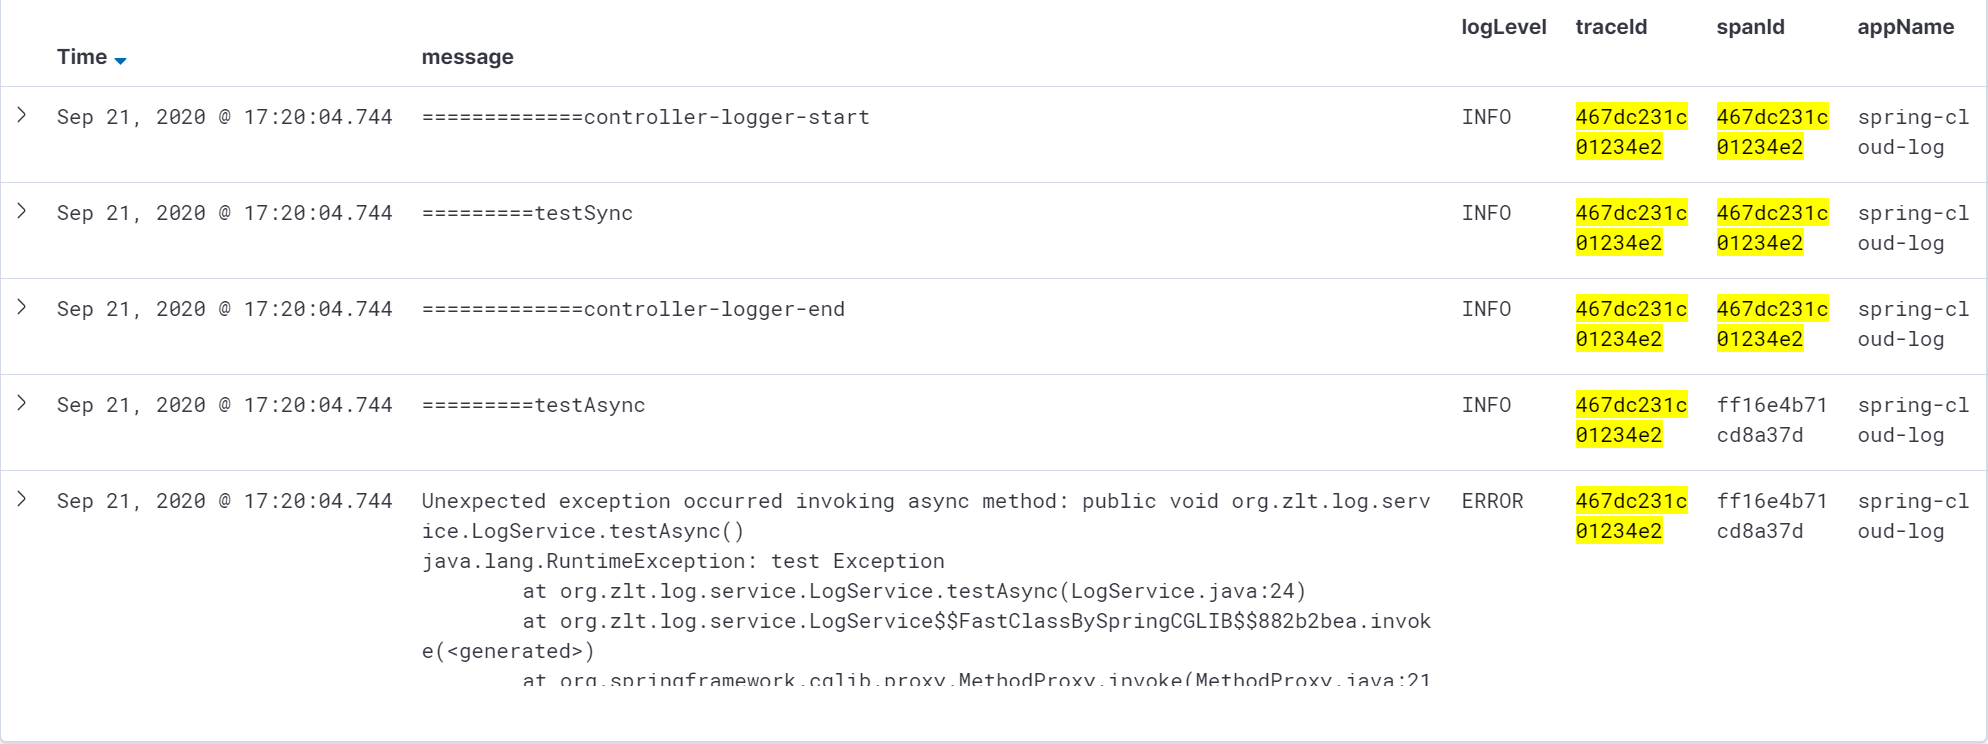
Task: Click spanId ff16e4b71cd8a37d in testAsync row
Action: (x=1771, y=420)
